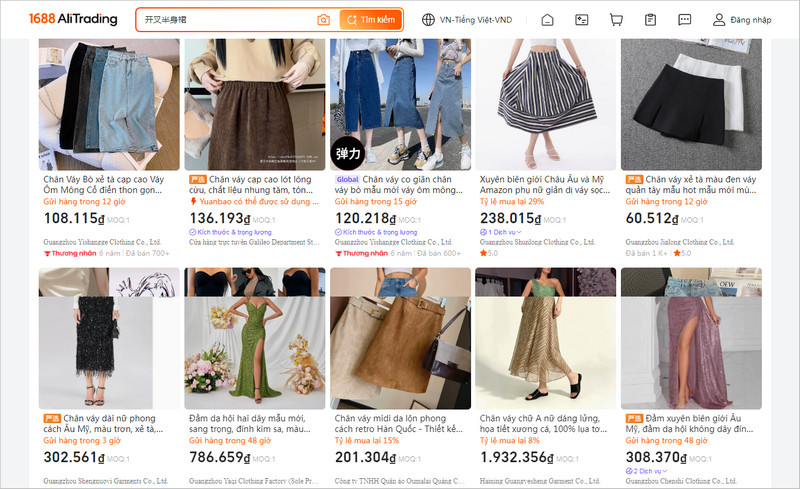Click Yuanbao có thể được sử dụng text
Viewport: 800px width, 489px height.
(x=259, y=202)
